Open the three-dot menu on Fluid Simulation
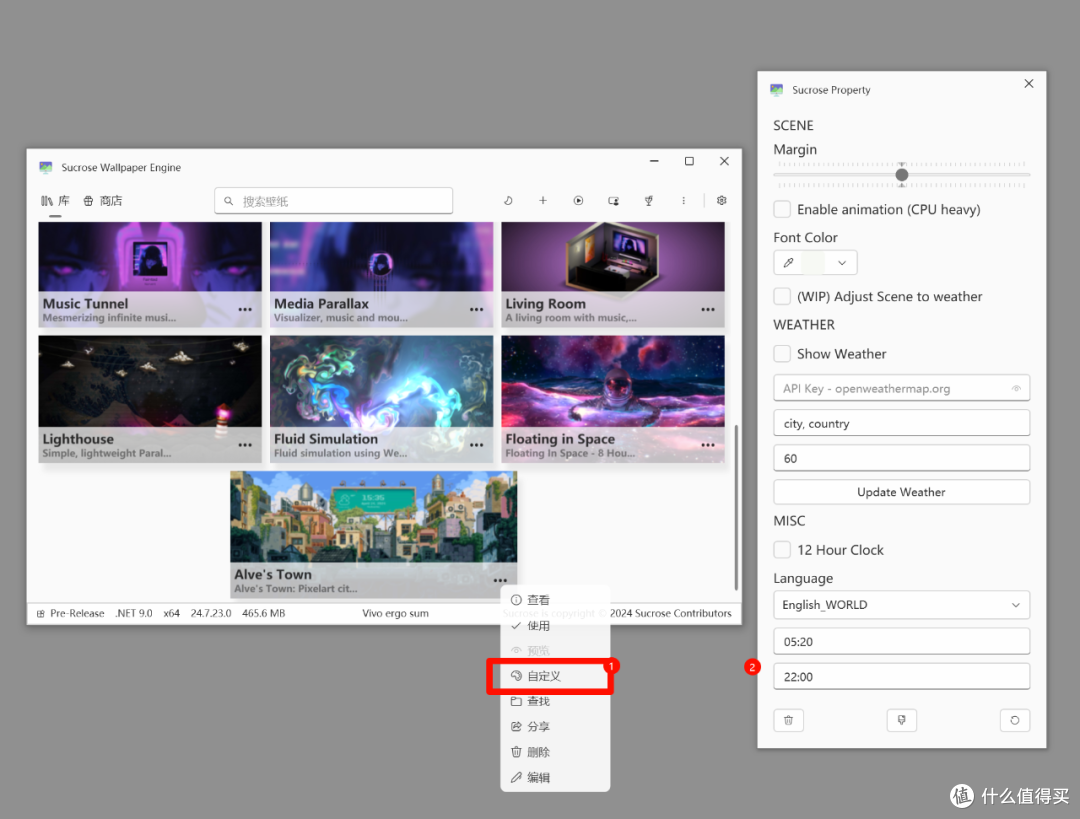 (477, 445)
